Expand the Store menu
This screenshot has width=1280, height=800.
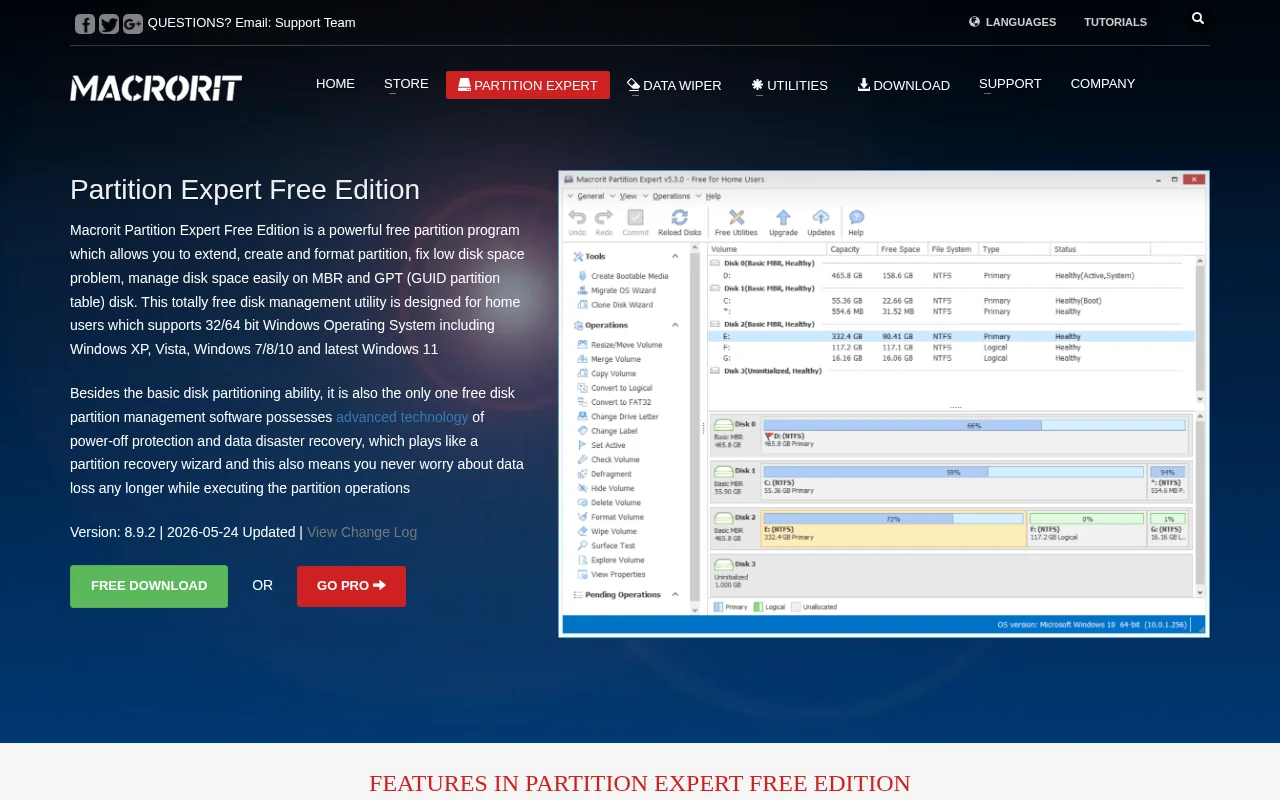pyautogui.click(x=406, y=84)
